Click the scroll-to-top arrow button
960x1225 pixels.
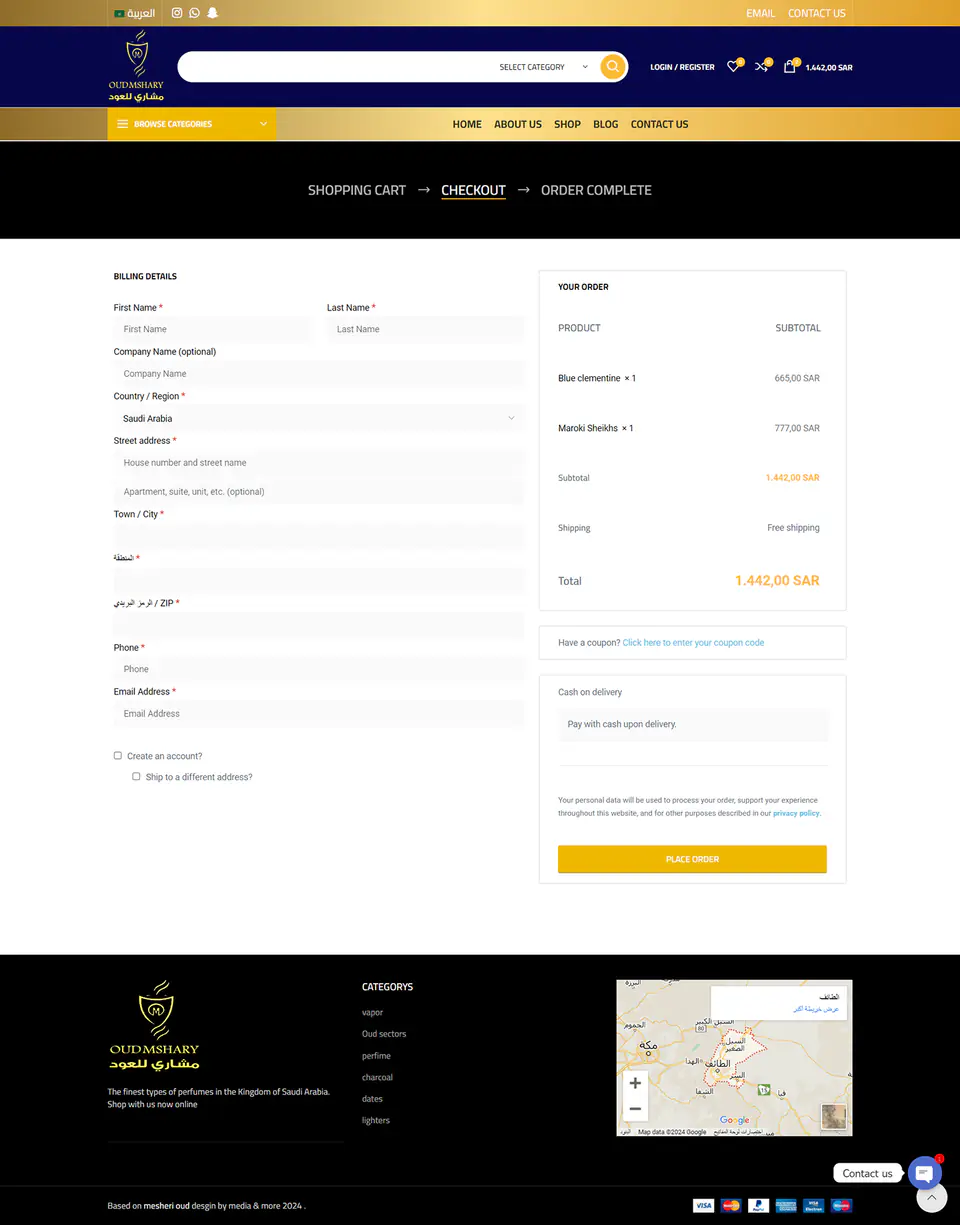(931, 1197)
